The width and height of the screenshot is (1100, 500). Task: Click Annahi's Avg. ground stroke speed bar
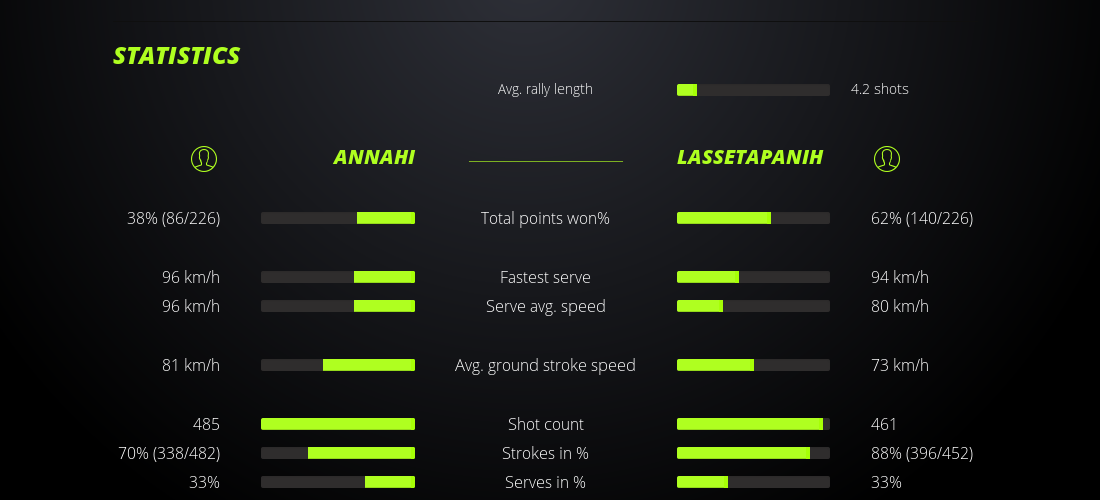pos(338,365)
